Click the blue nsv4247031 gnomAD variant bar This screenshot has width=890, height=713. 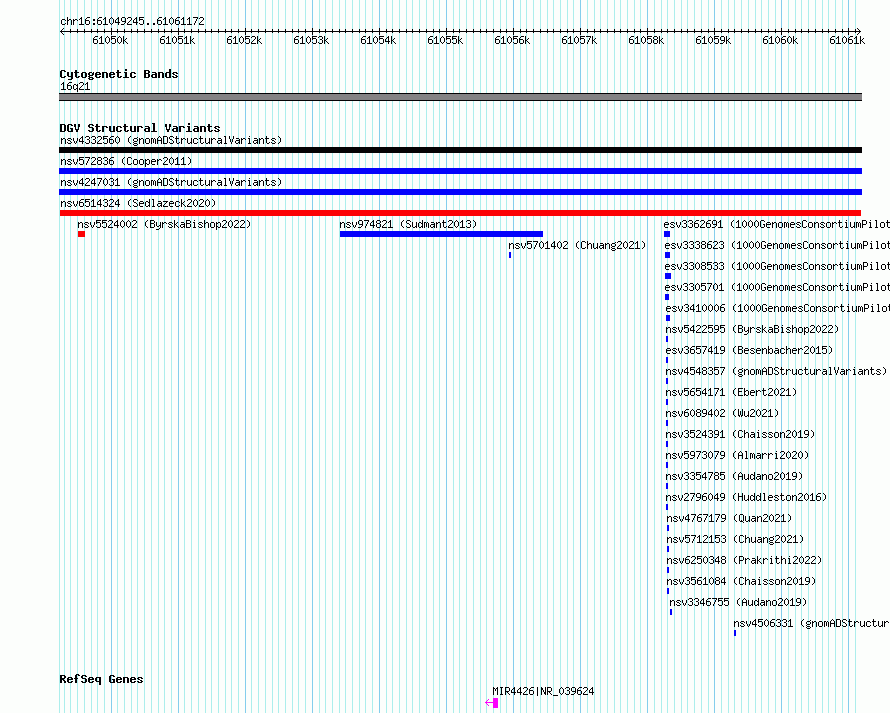point(460,192)
